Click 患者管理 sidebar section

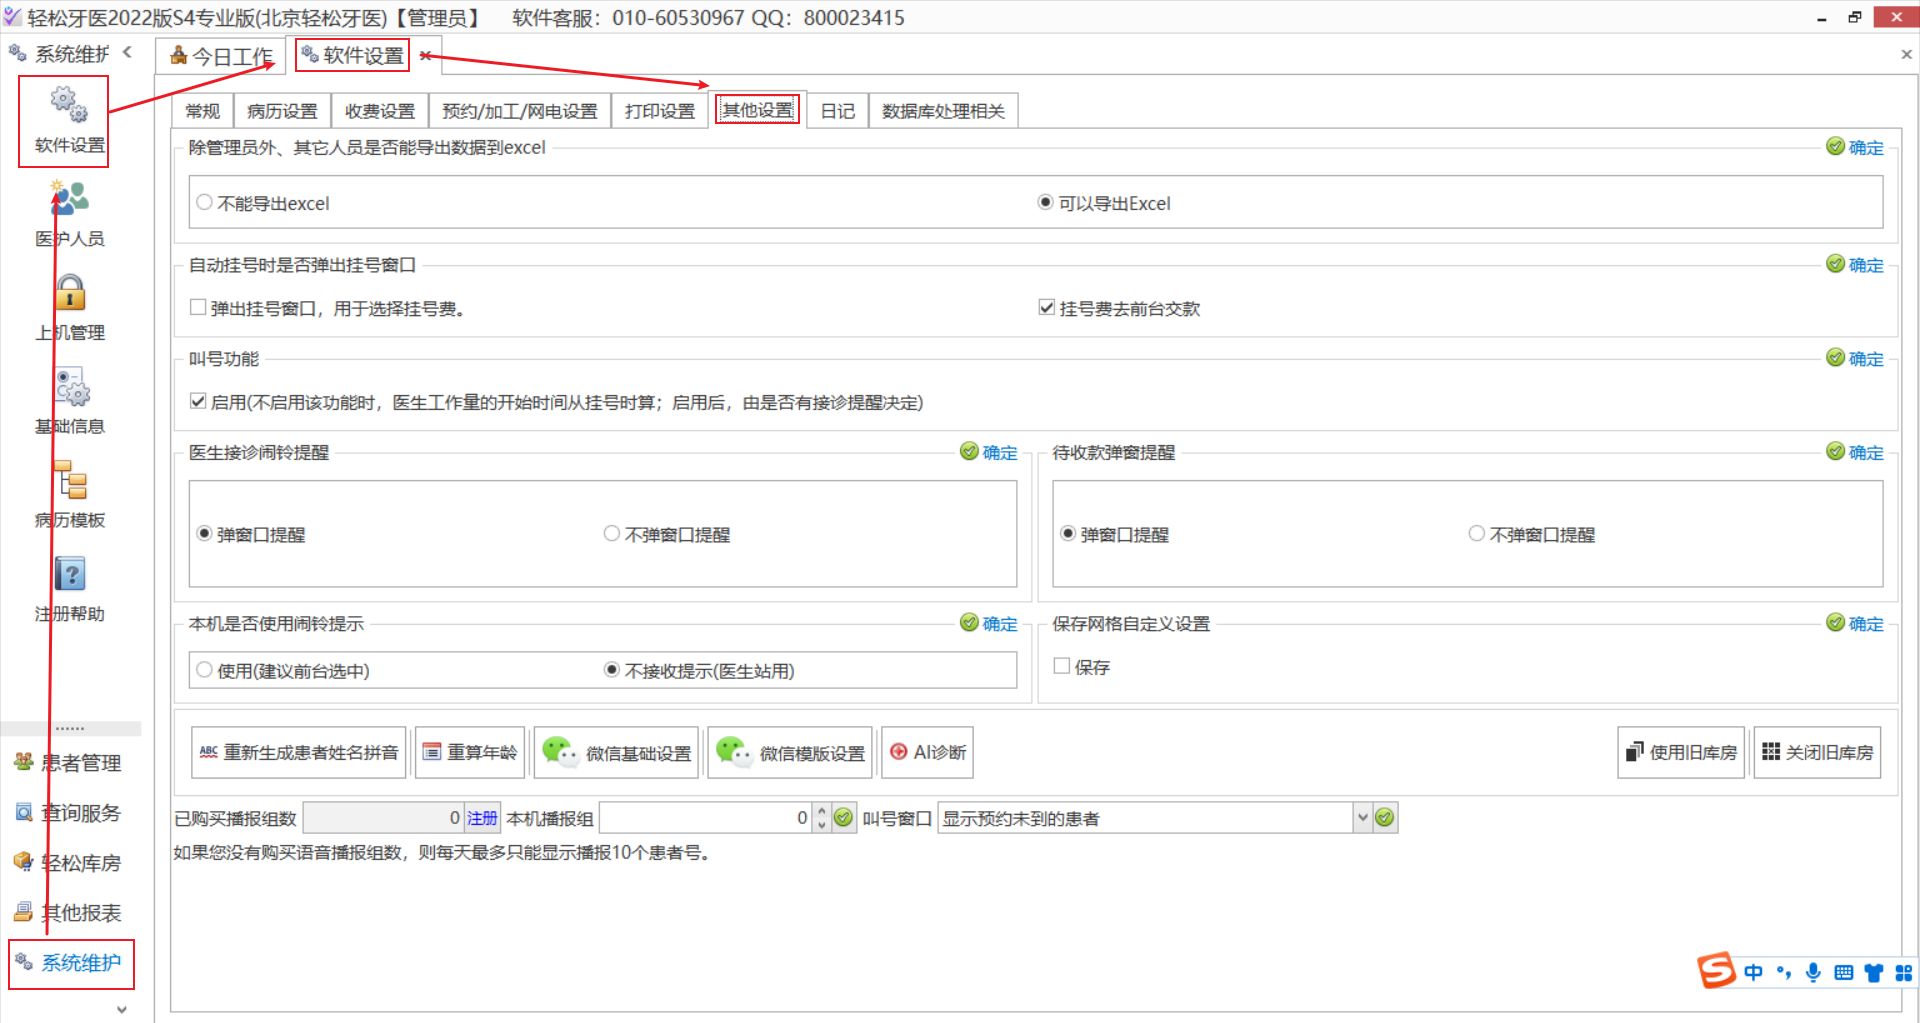pyautogui.click(x=68, y=763)
